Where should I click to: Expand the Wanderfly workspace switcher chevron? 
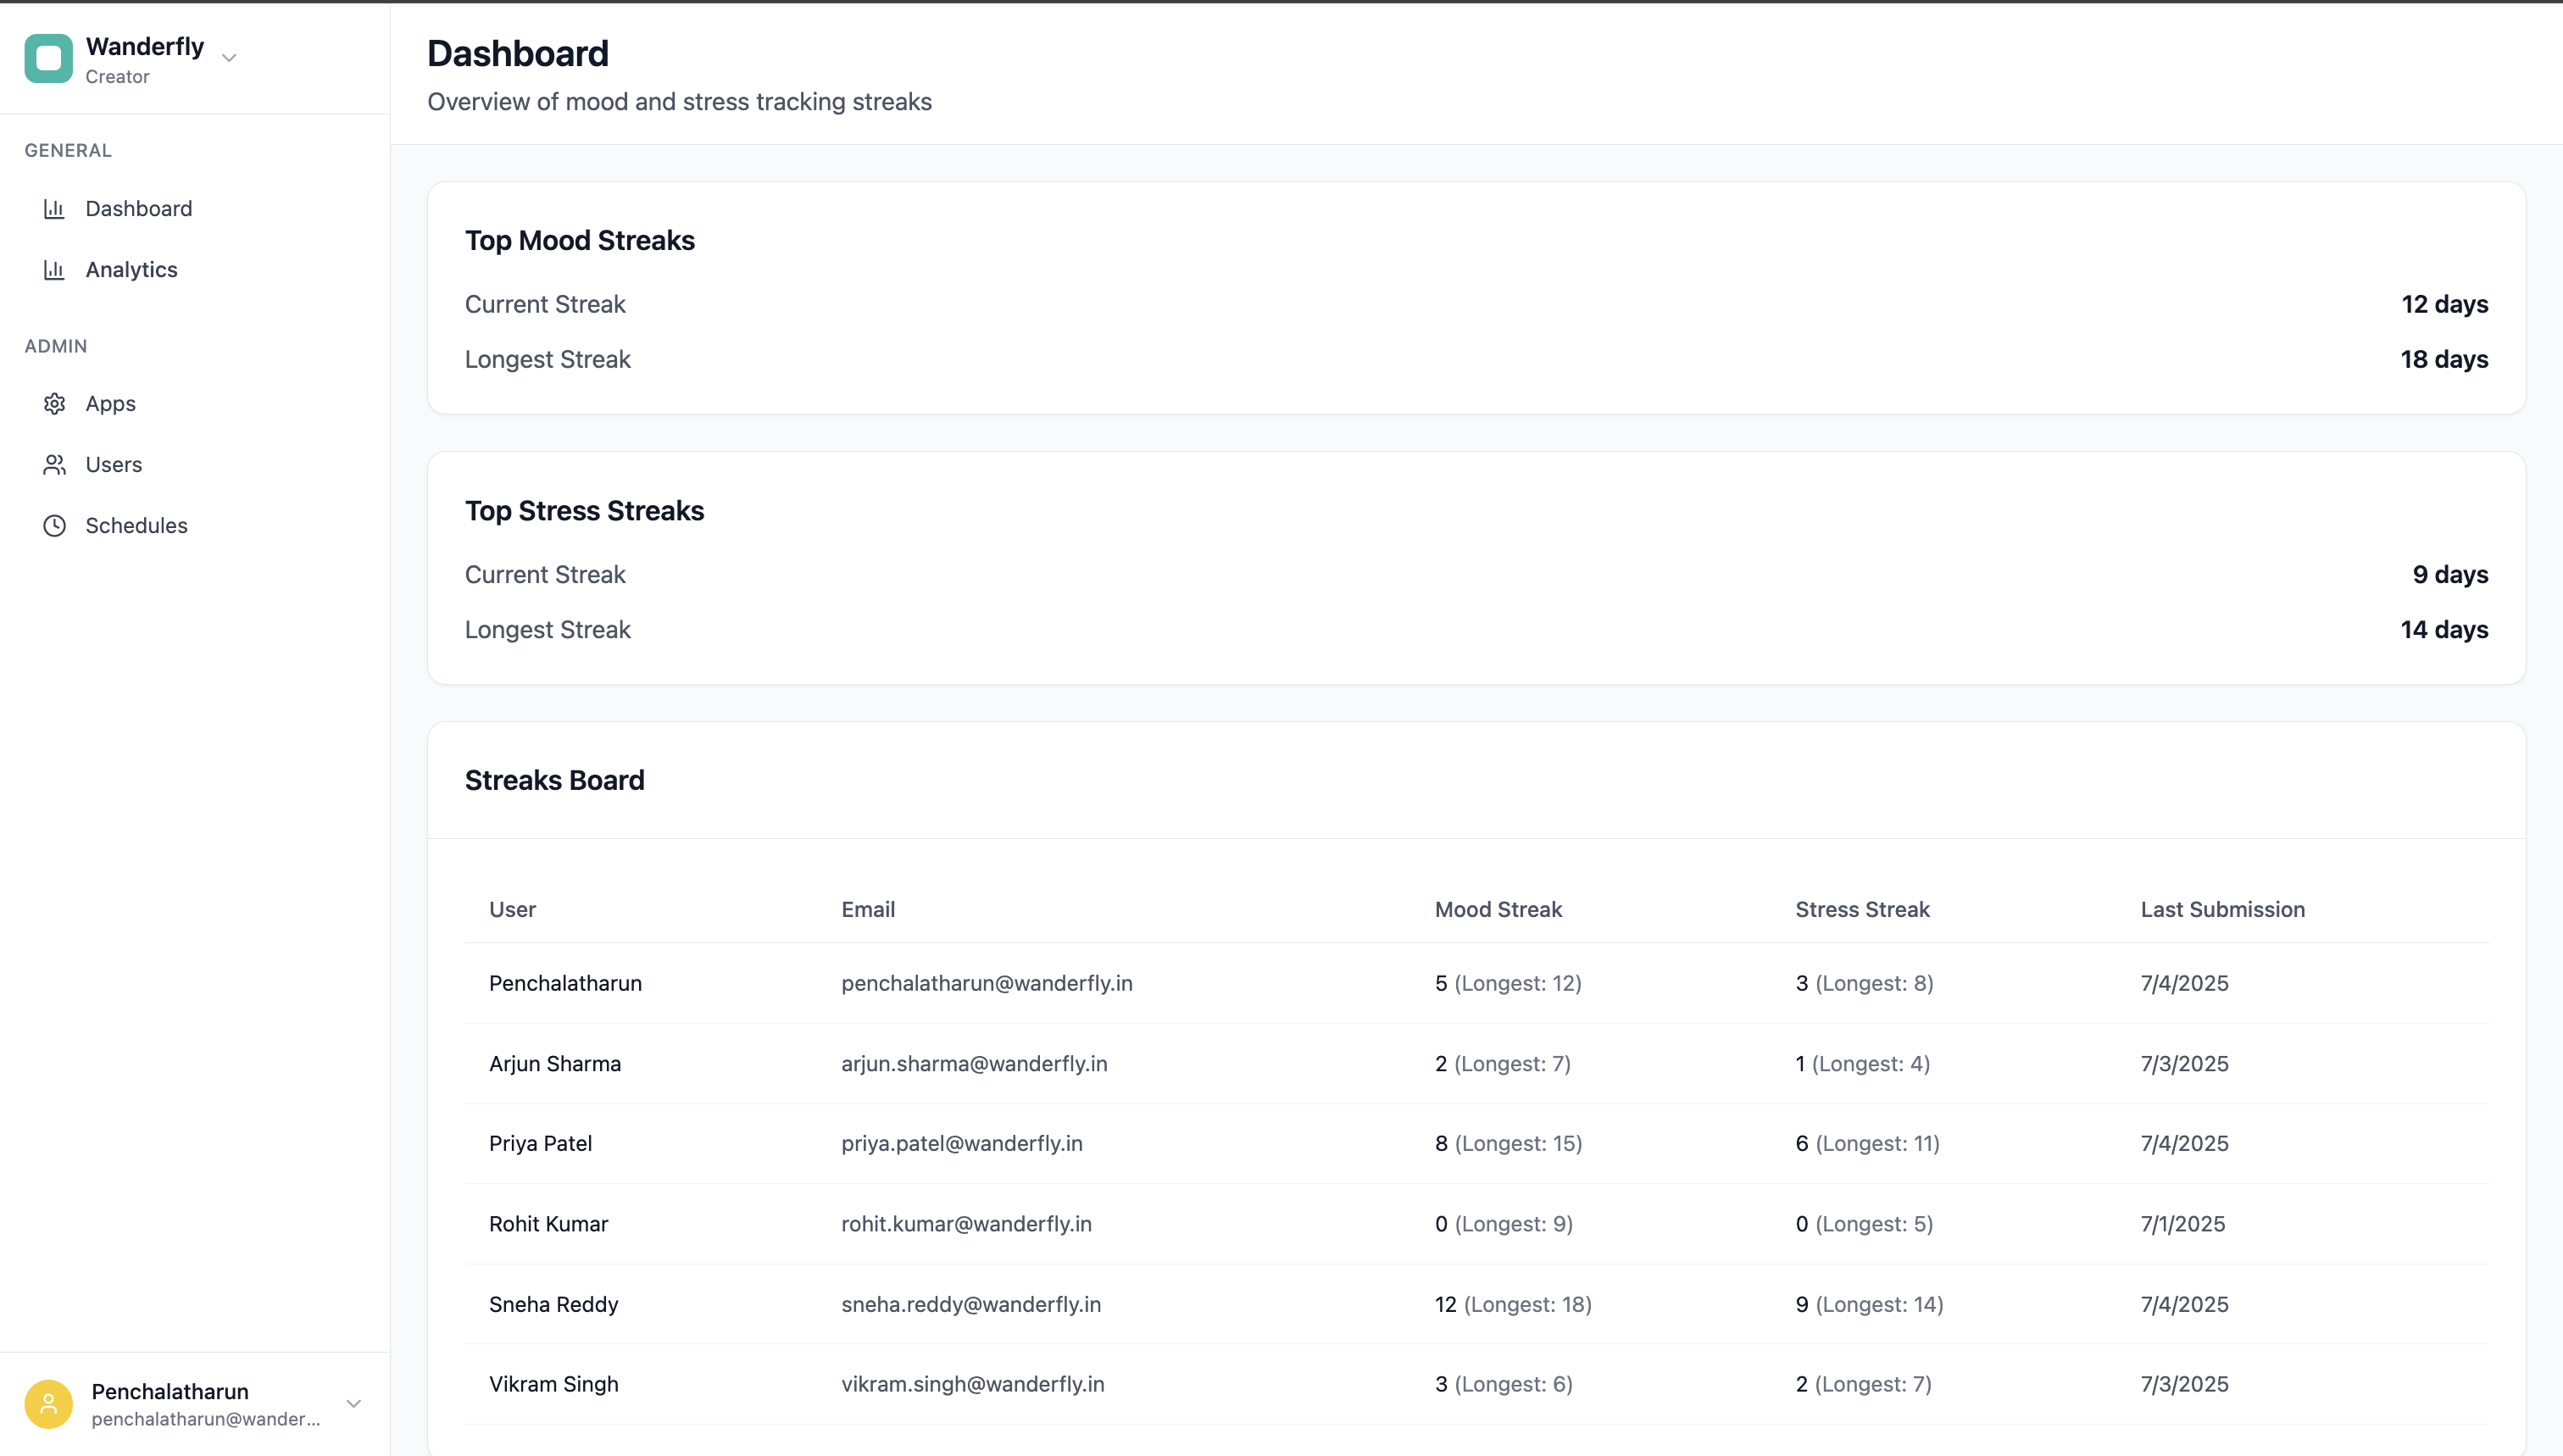click(229, 58)
